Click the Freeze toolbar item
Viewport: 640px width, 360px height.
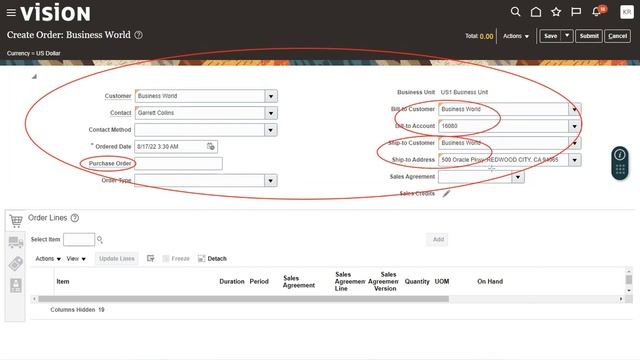click(x=176, y=258)
